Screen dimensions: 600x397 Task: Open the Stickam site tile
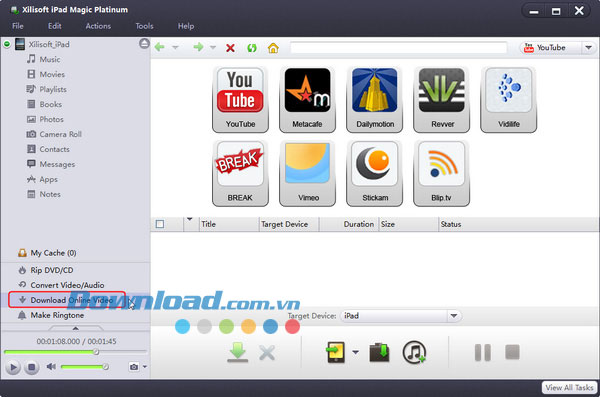(375, 173)
